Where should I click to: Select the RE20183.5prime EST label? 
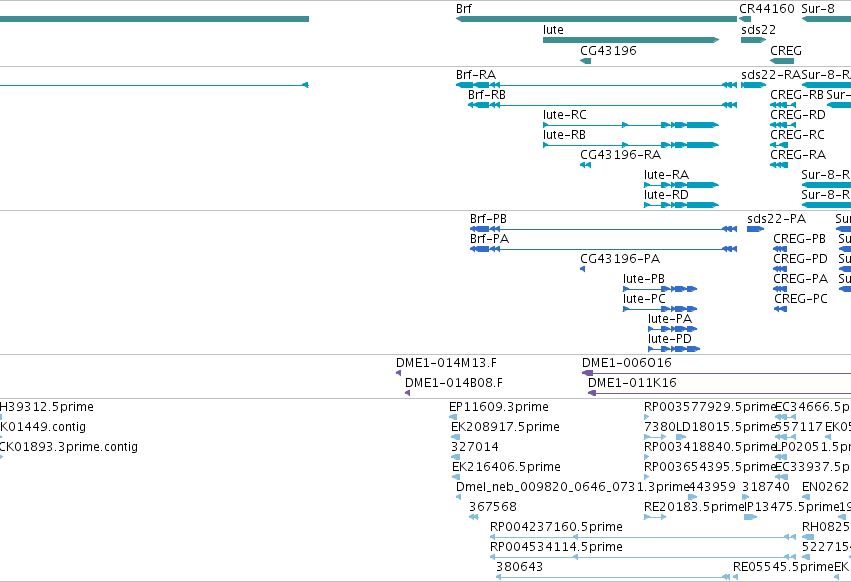coord(693,507)
